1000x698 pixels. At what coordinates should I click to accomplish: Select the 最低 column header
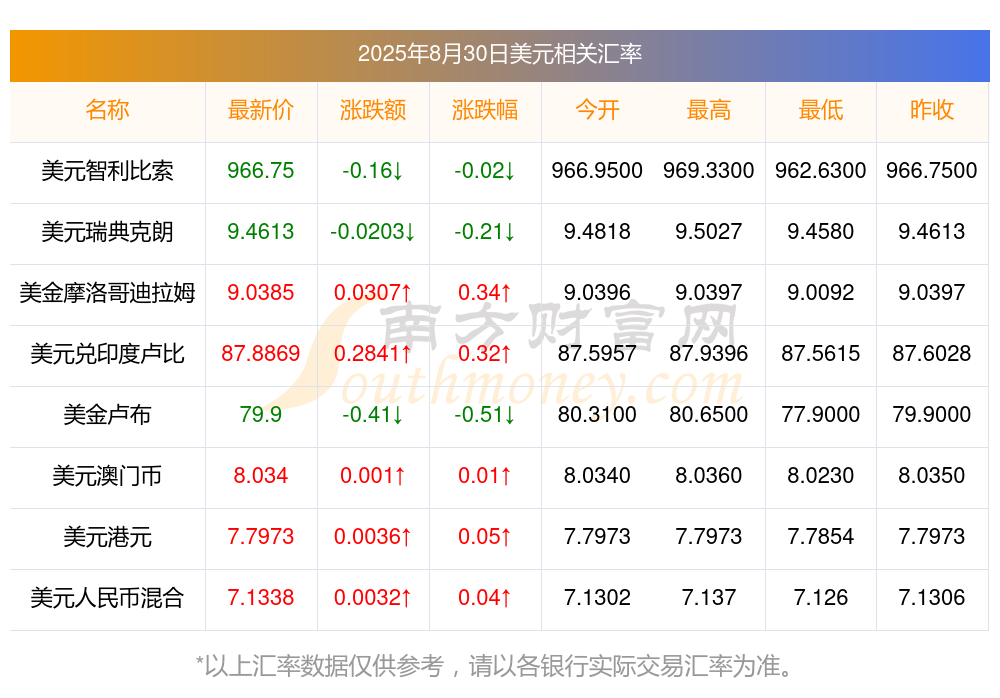tap(820, 110)
